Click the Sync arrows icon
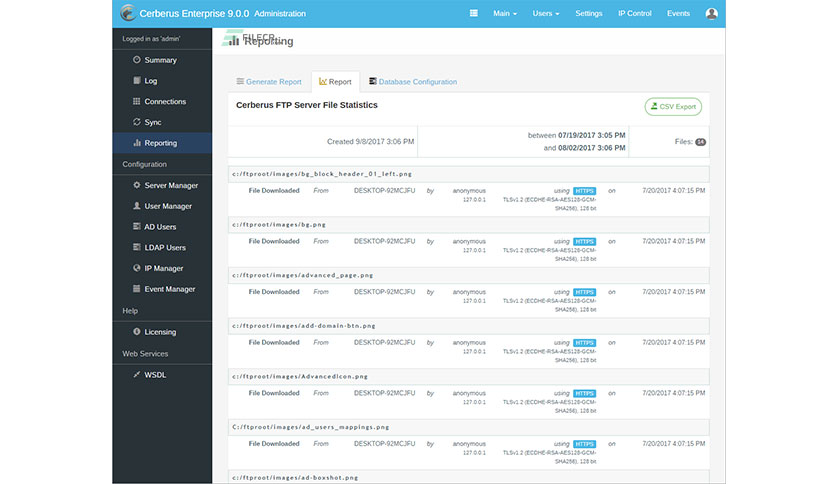This screenshot has width=836, height=484. tap(136, 122)
